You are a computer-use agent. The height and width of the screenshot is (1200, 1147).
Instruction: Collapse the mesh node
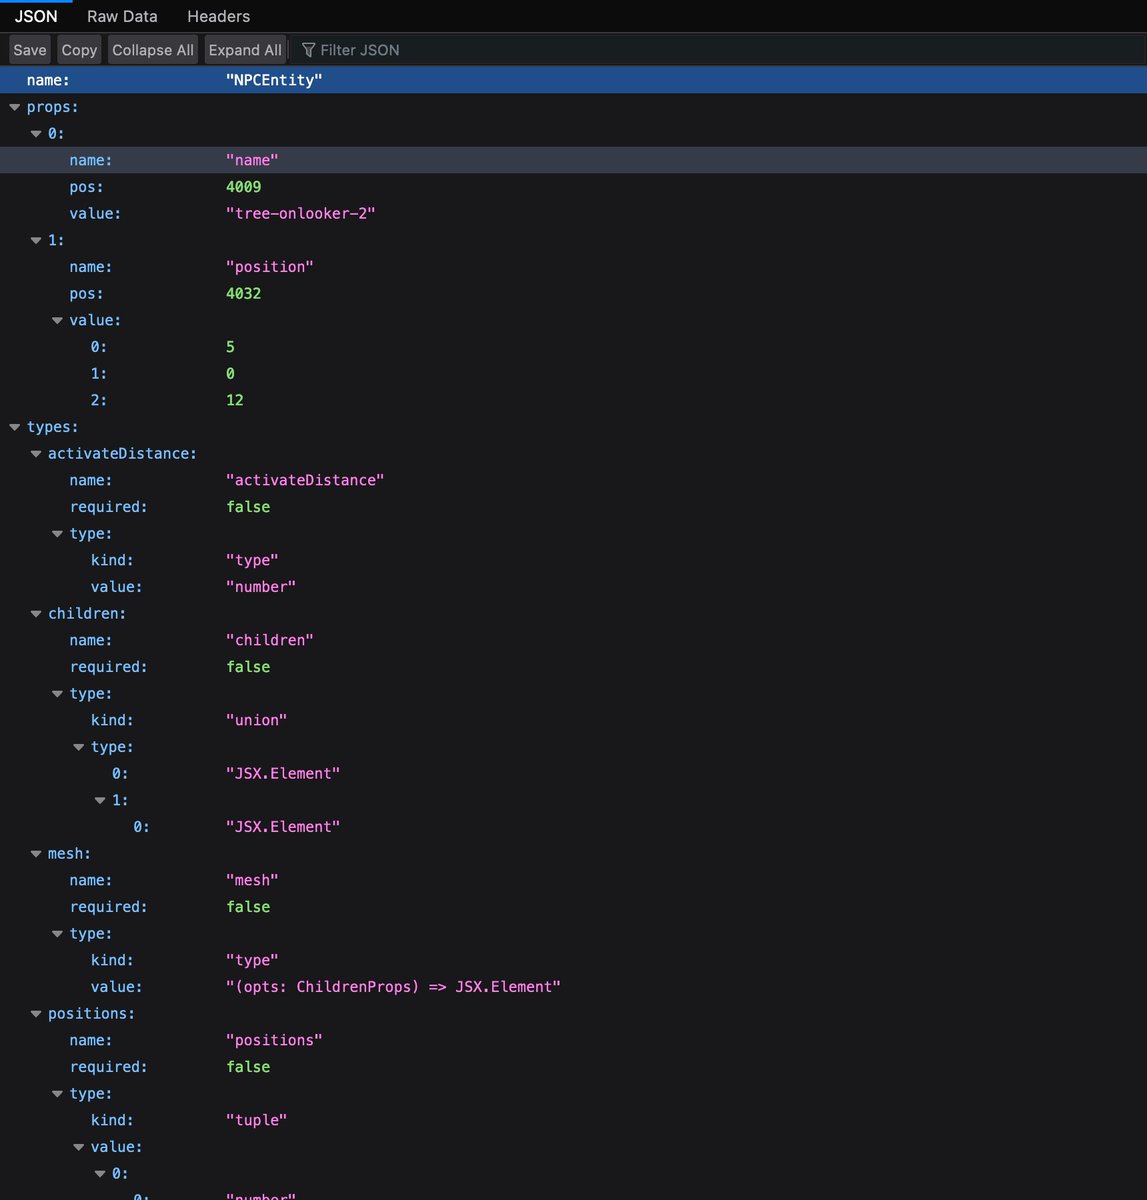pyautogui.click(x=36, y=853)
